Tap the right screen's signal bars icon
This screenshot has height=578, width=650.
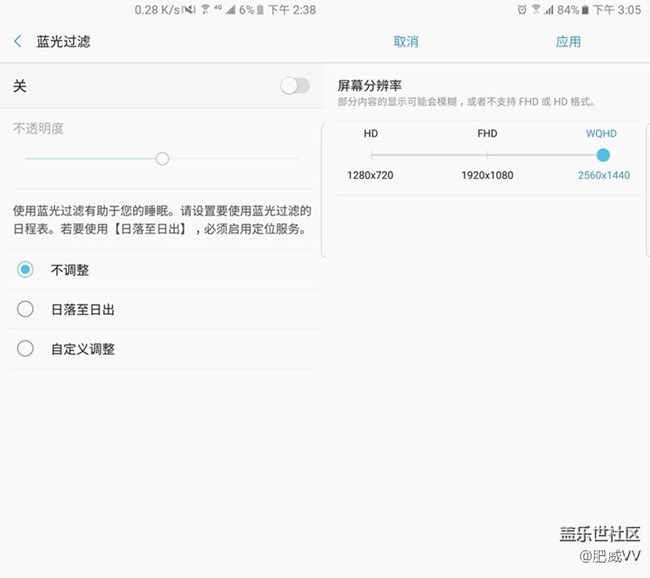(549, 10)
